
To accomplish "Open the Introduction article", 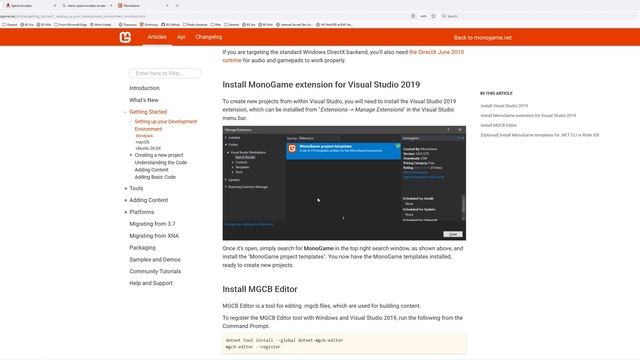I will (144, 88).
